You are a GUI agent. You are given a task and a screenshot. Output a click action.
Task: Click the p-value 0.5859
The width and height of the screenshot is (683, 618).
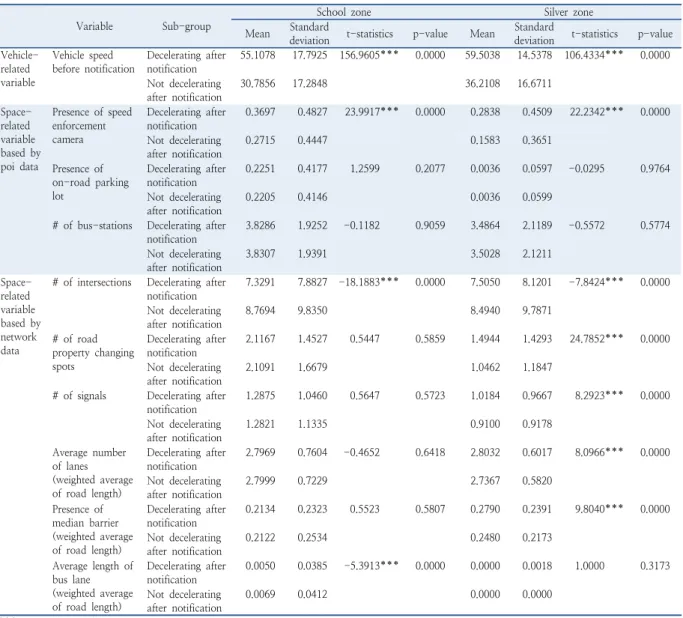click(430, 339)
